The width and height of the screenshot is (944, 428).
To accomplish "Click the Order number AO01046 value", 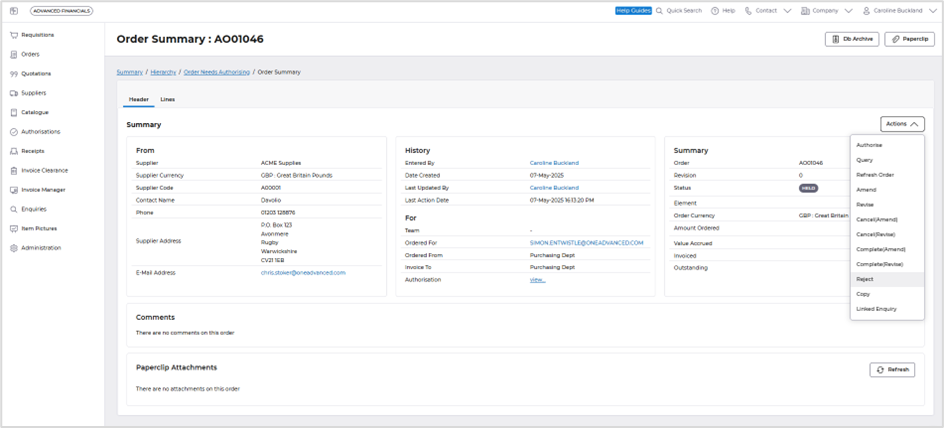I will click(x=811, y=163).
